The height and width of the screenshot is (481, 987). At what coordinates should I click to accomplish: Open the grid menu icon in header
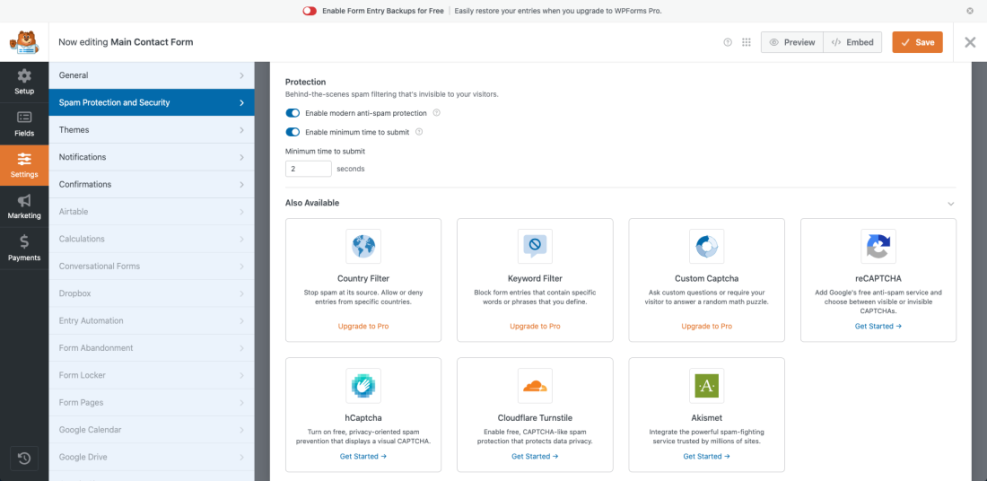[746, 43]
